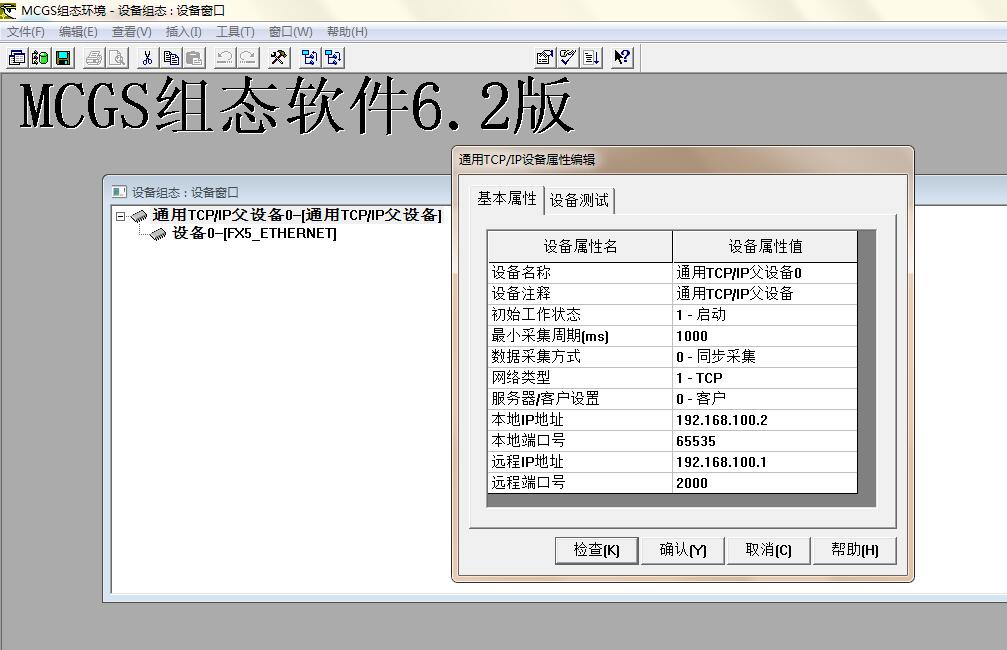The image size is (1007, 650).
Task: Click the 取消(C) button
Action: (x=768, y=550)
